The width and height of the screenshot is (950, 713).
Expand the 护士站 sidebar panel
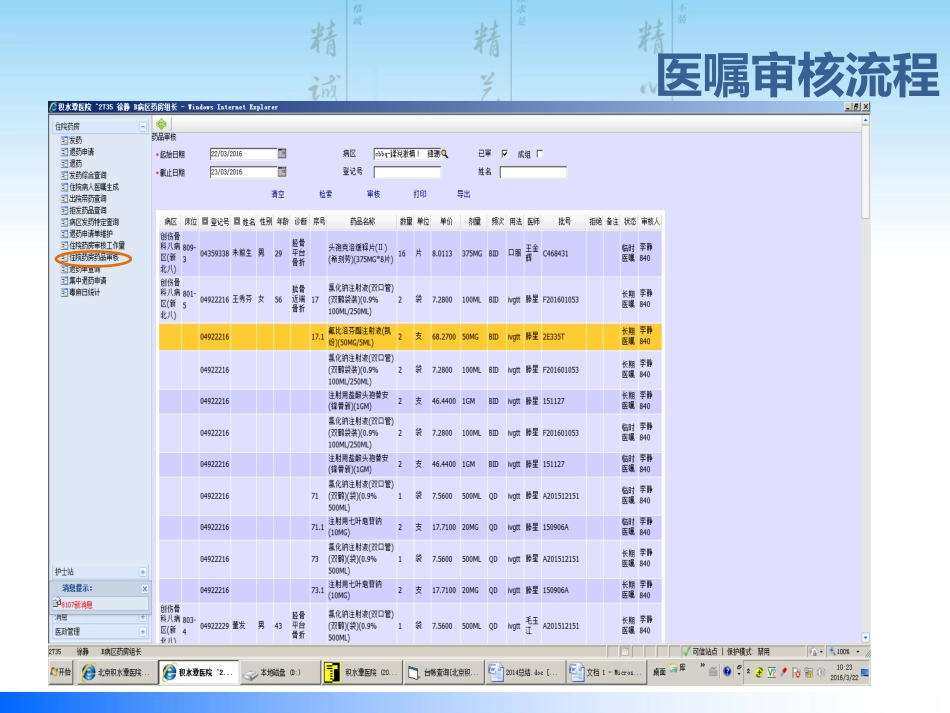tap(143, 572)
